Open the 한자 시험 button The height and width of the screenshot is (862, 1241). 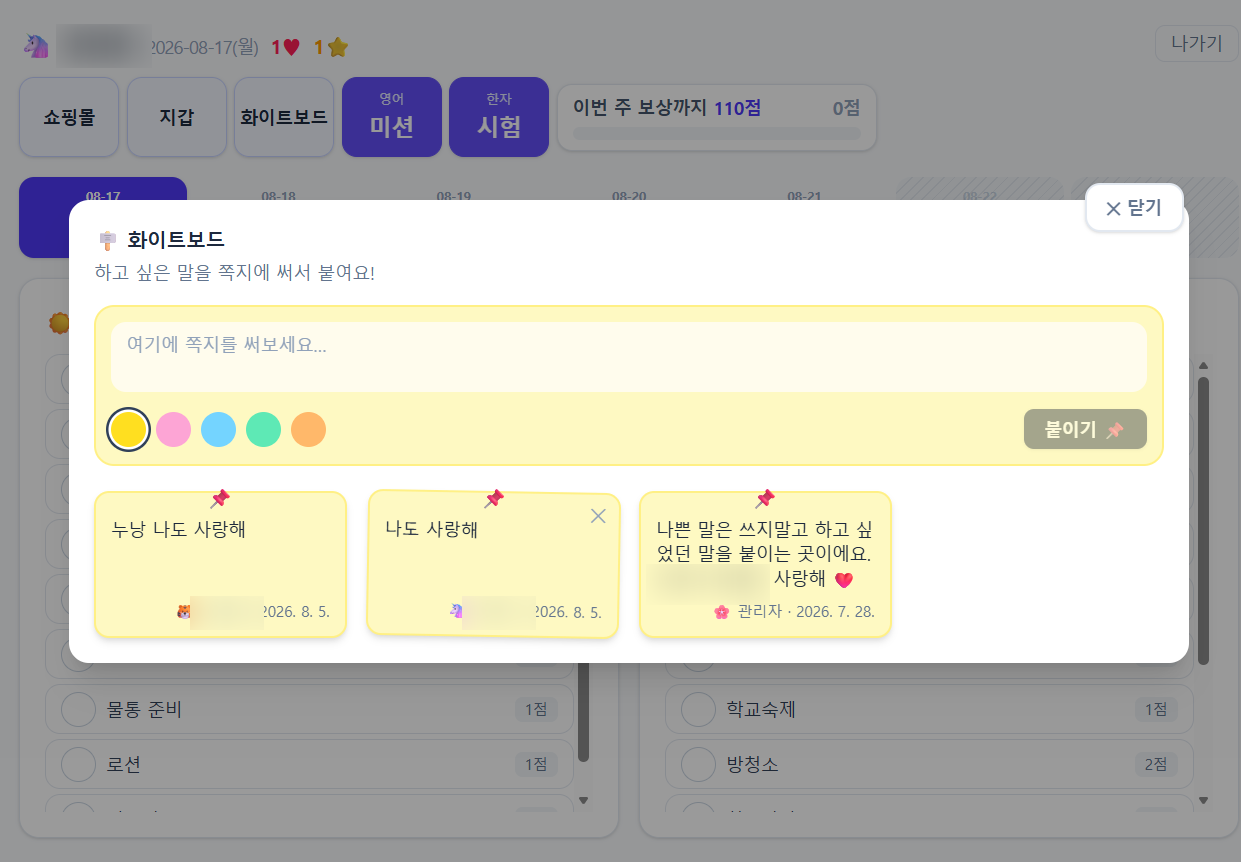tap(499, 117)
